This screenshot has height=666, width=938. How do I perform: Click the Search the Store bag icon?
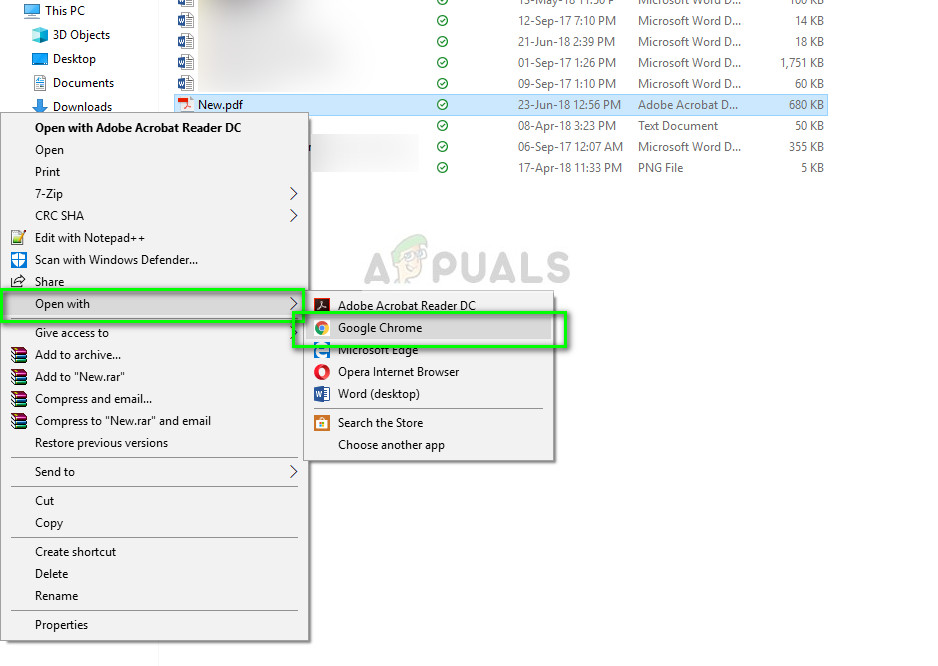pos(322,423)
